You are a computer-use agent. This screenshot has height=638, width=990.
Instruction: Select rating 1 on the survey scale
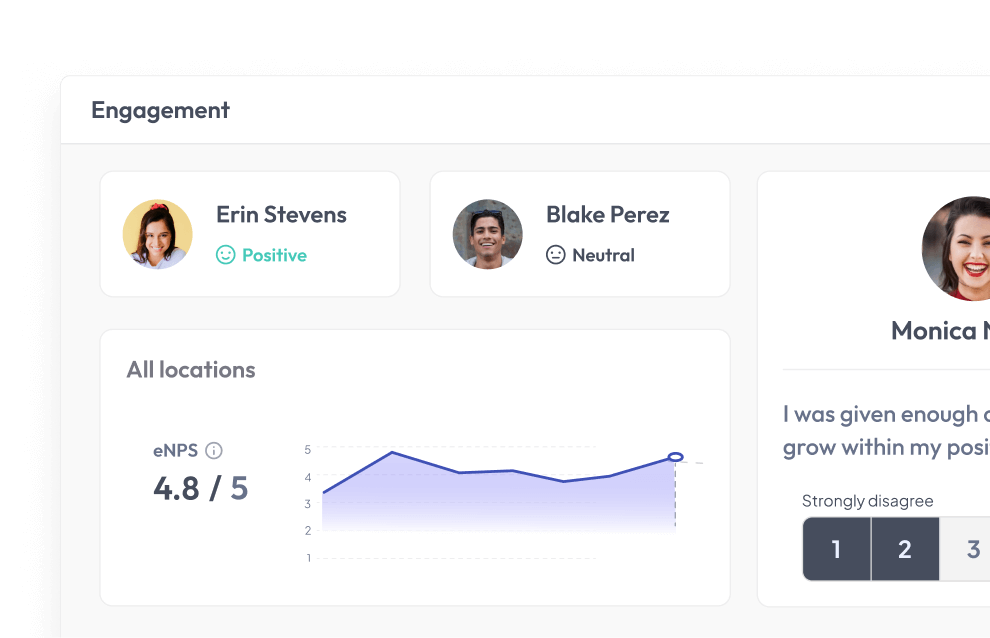837,549
